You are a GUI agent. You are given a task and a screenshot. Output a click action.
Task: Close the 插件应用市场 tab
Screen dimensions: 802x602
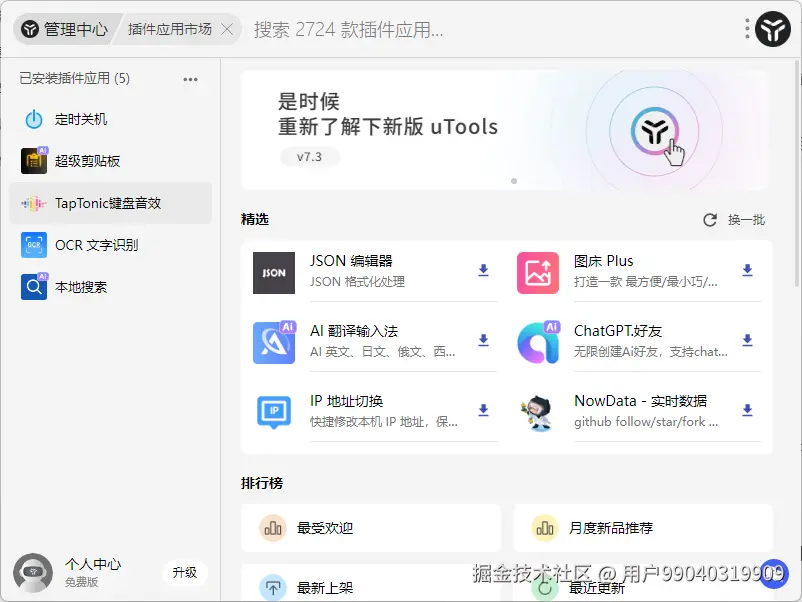(x=227, y=29)
